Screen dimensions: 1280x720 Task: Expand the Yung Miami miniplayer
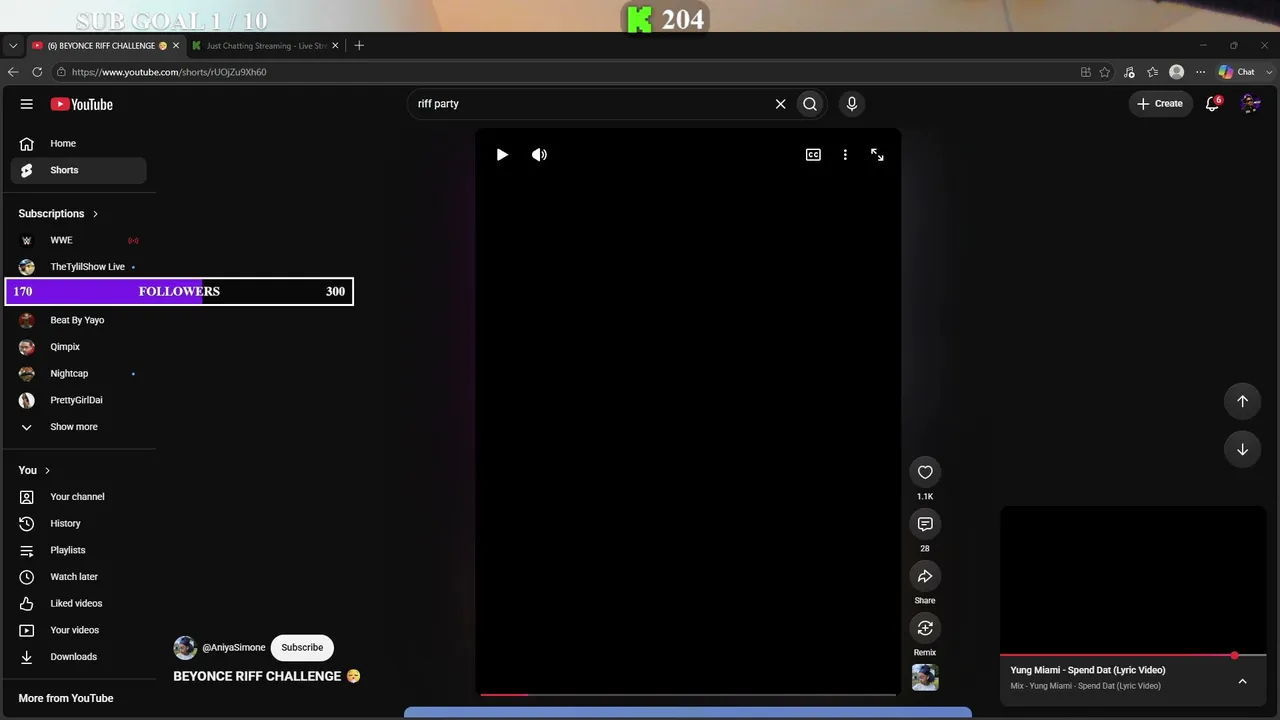(x=1242, y=682)
